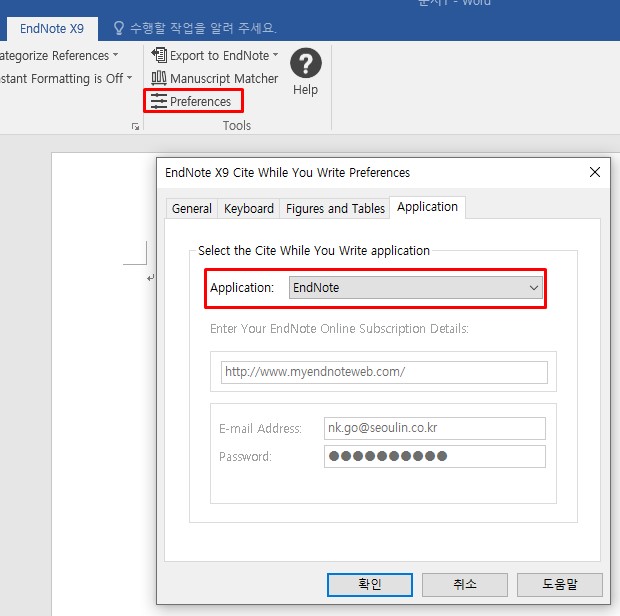
Task: Open the Application combo box showing EndNote
Action: [416, 287]
